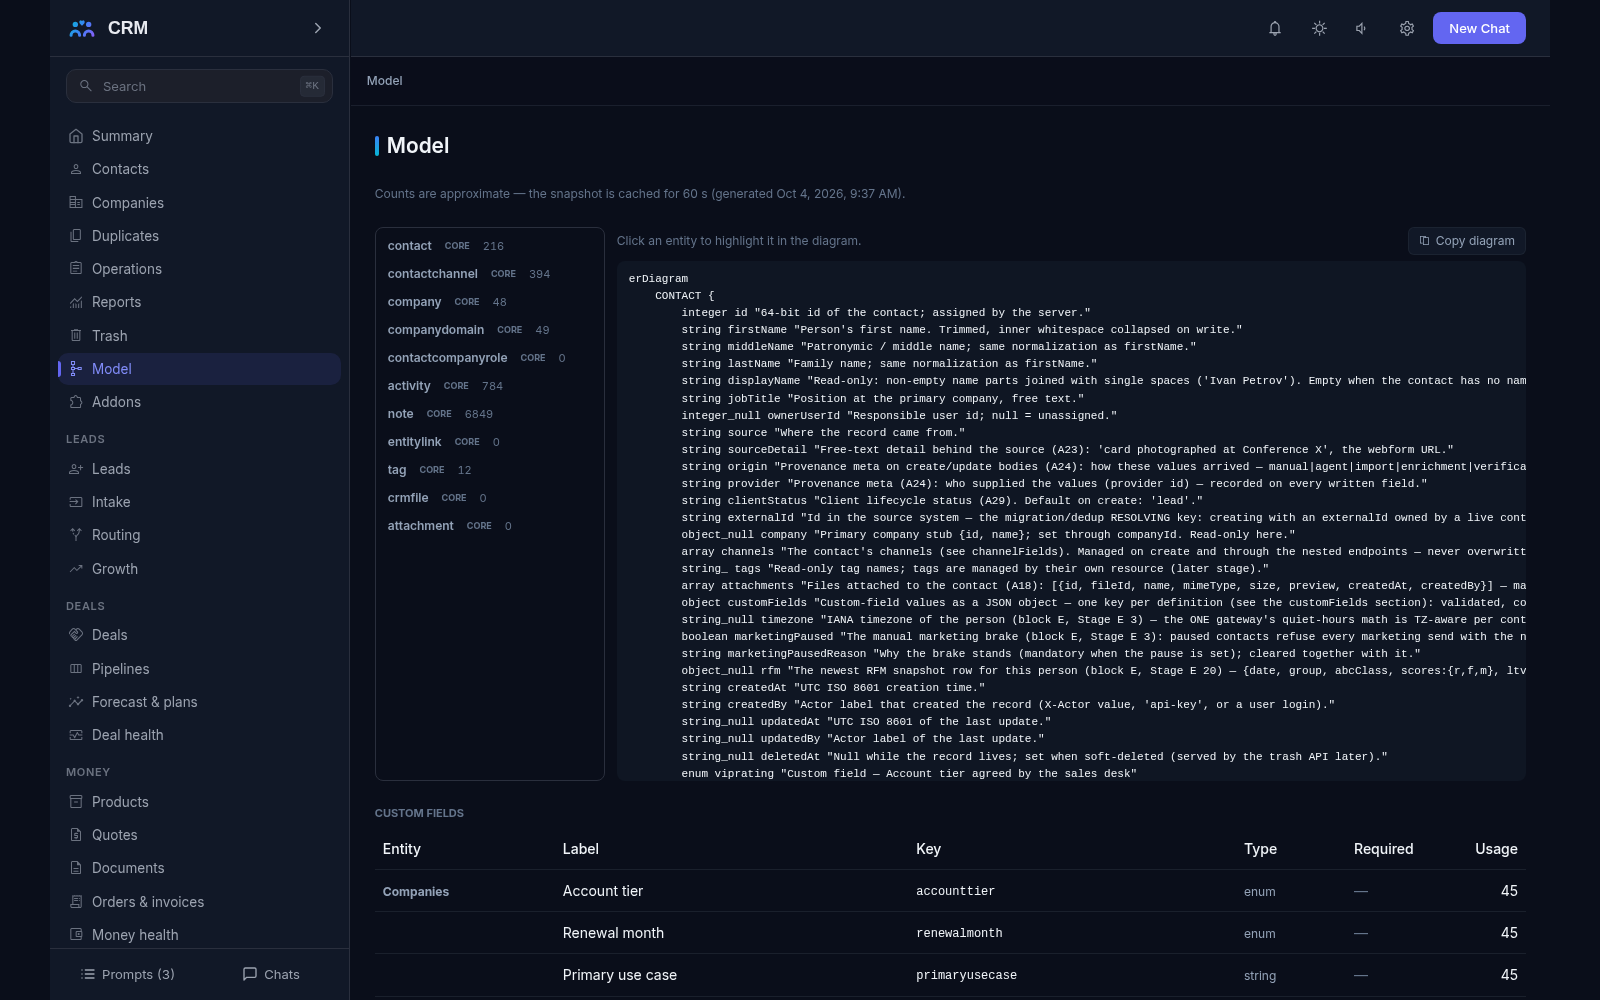This screenshot has height=1000, width=1600.
Task: Open Duplicates copy icon
Action: [x=76, y=236]
